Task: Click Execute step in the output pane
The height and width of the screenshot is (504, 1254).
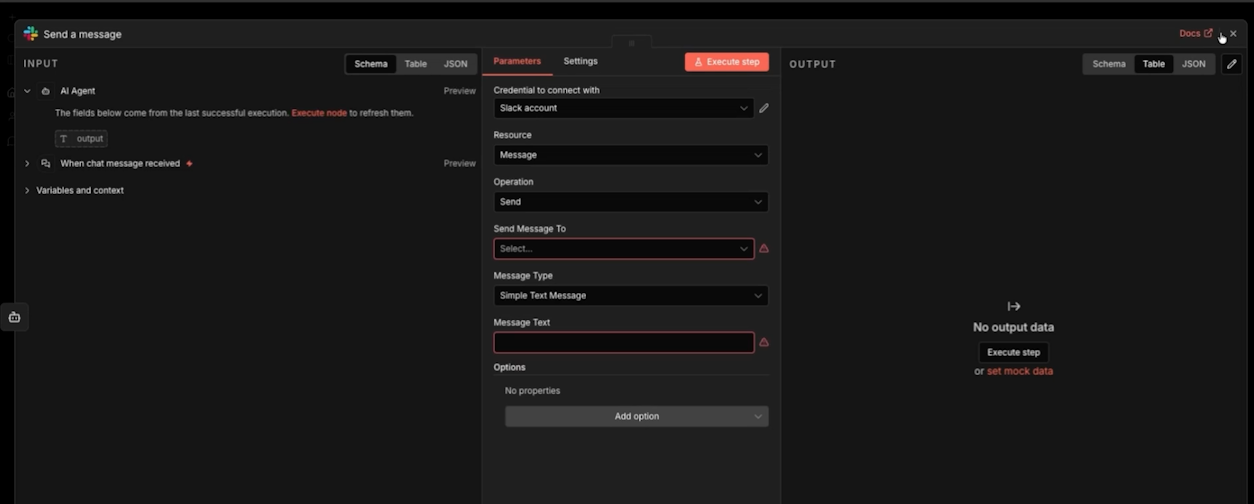Action: 1013,352
